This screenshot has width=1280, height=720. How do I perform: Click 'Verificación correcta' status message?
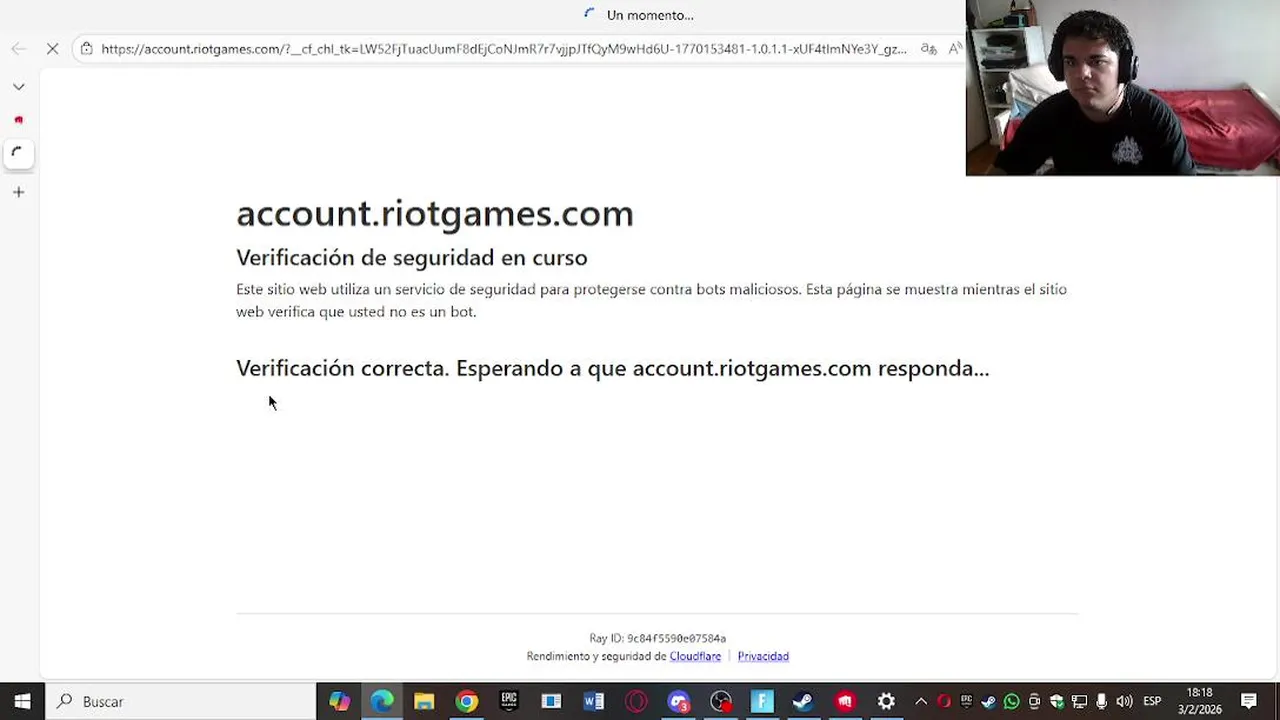coord(612,368)
